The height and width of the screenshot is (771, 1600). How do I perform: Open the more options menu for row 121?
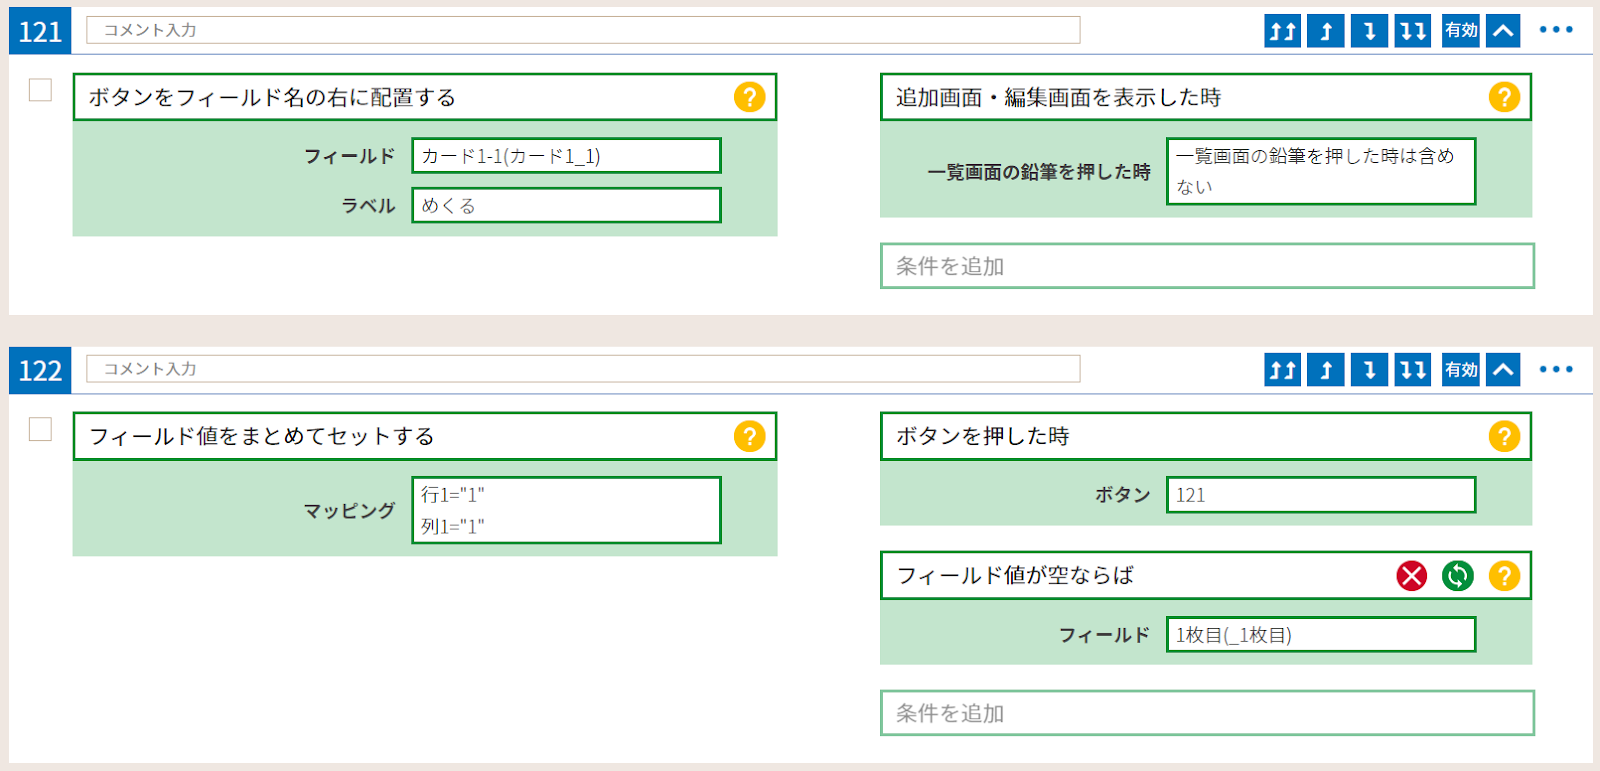pos(1556,30)
